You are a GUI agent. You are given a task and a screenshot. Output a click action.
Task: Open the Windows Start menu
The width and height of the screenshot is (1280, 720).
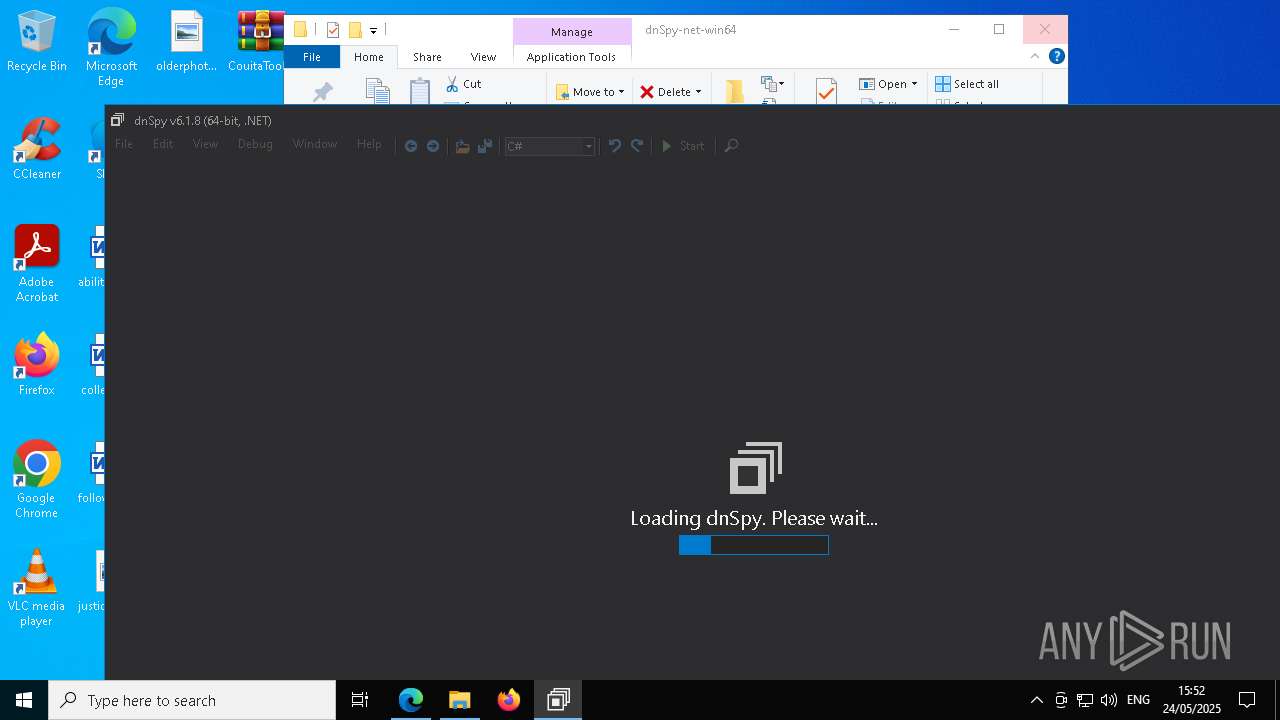[24, 700]
